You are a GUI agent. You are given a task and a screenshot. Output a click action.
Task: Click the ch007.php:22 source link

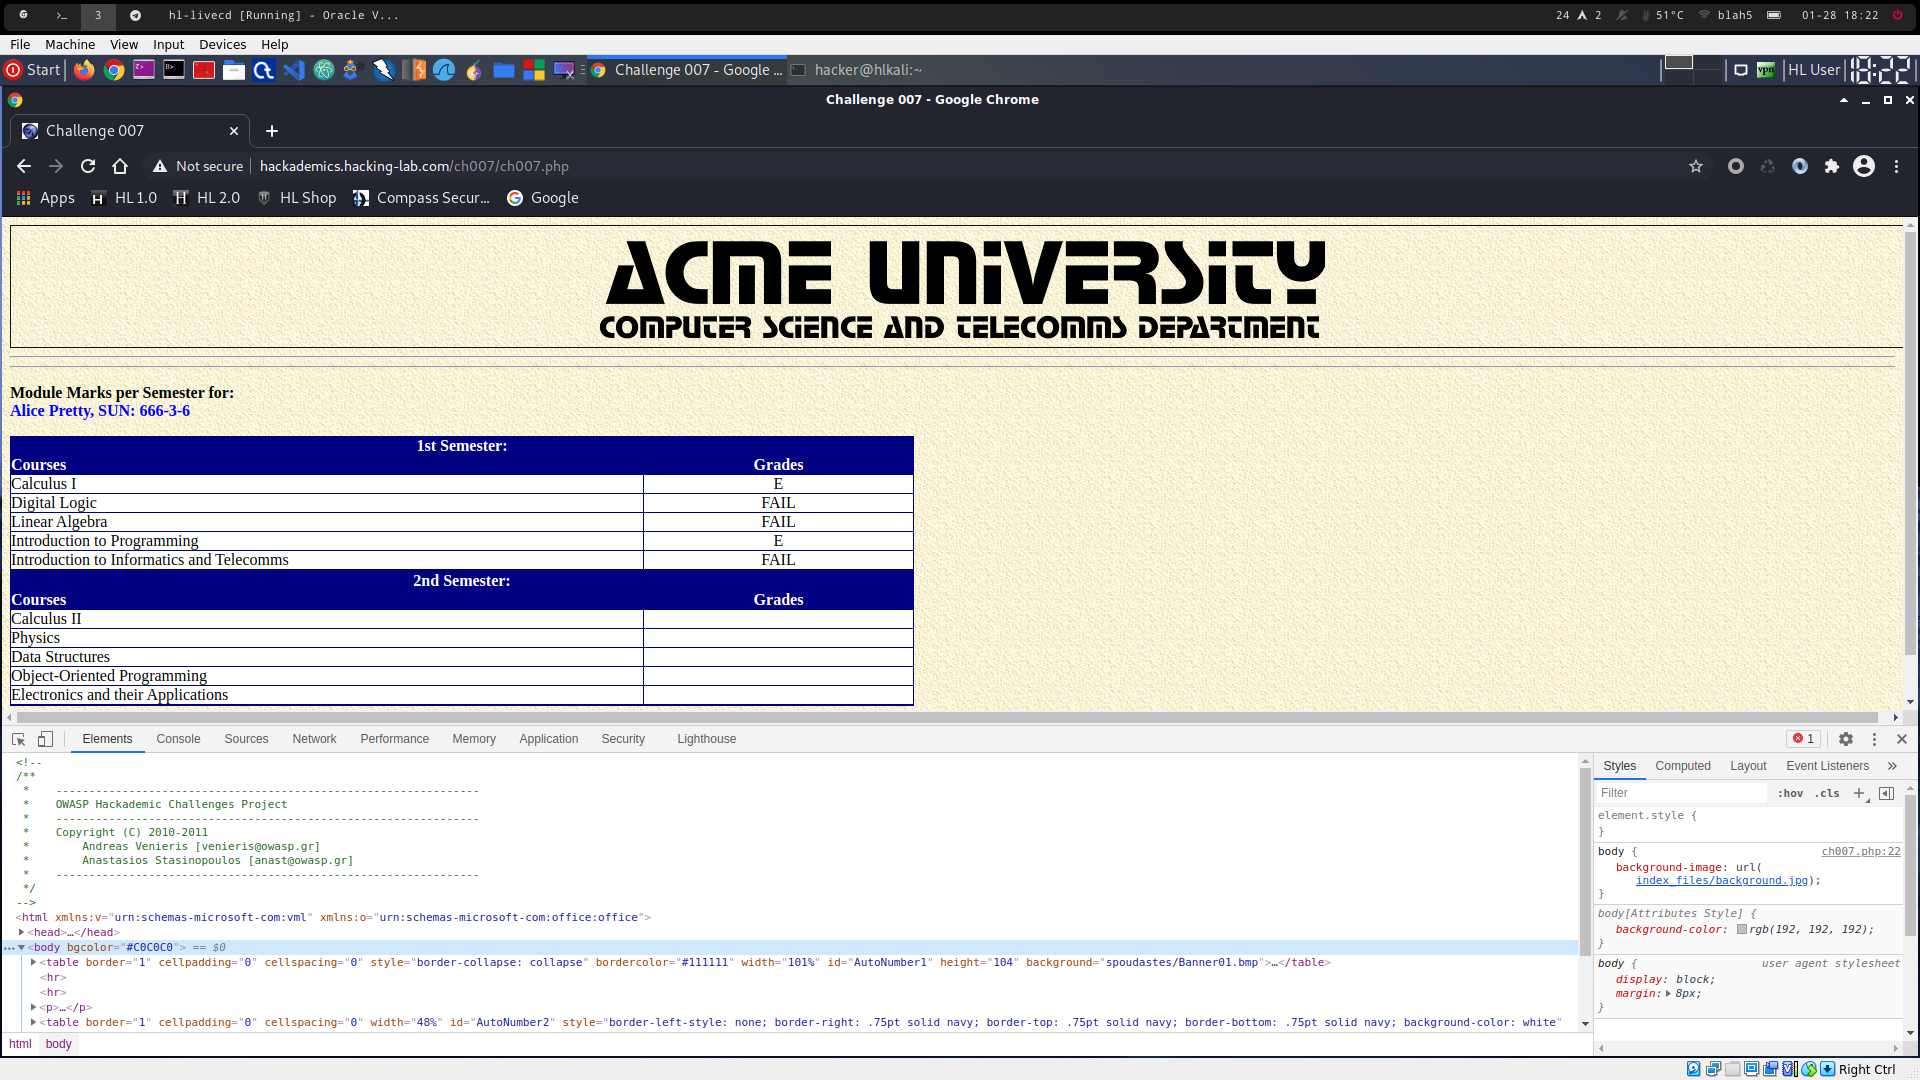point(1860,852)
